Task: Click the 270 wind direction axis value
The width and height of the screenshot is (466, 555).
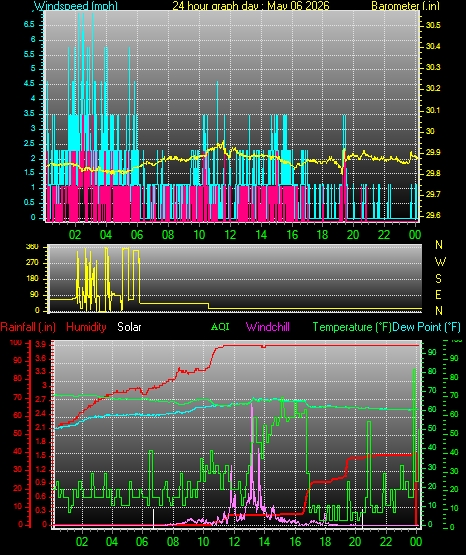Action: coord(32,263)
